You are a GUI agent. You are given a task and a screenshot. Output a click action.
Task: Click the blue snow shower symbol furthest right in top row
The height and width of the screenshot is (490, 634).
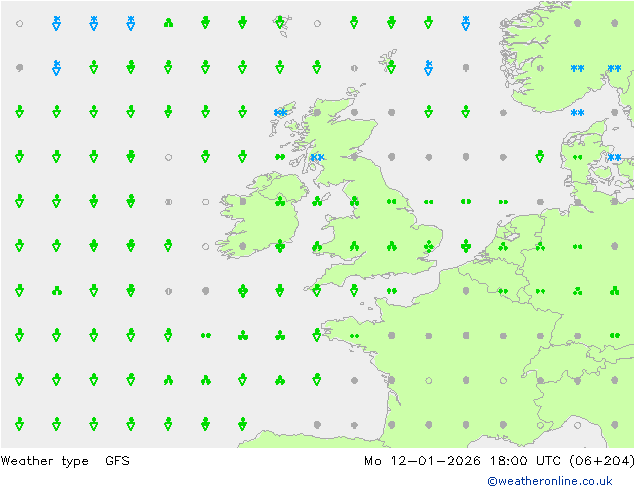pos(465,22)
